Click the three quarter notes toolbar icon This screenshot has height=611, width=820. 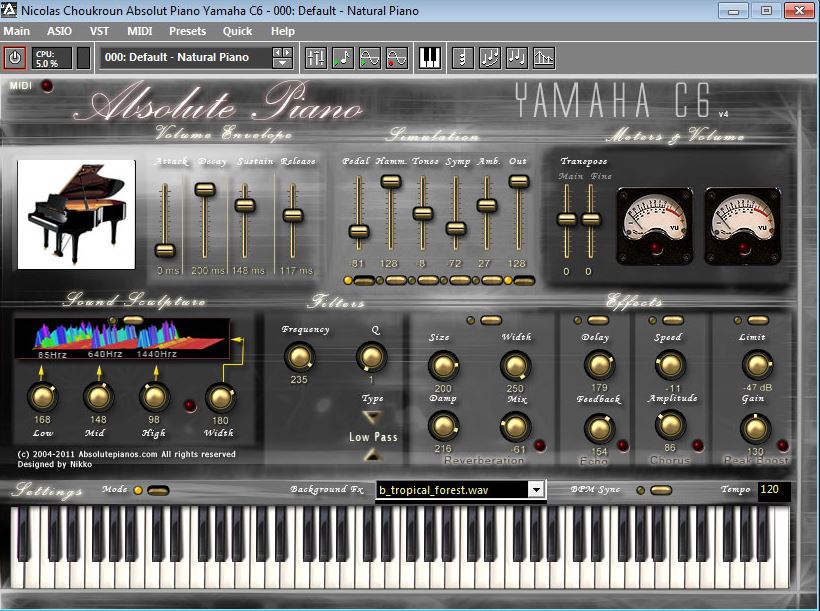coord(517,58)
